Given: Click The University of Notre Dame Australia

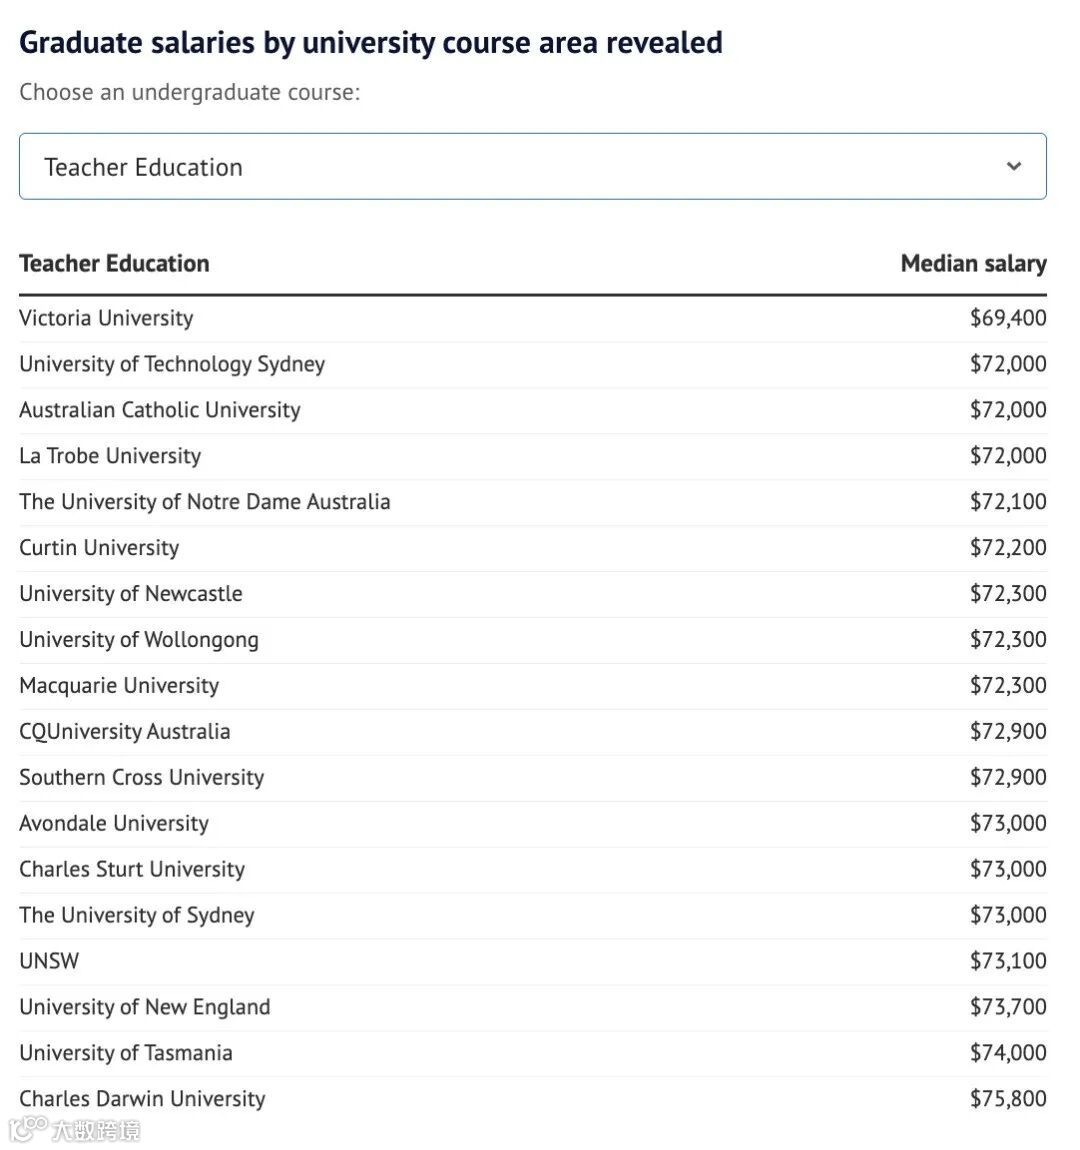Looking at the screenshot, I should (x=205, y=502).
